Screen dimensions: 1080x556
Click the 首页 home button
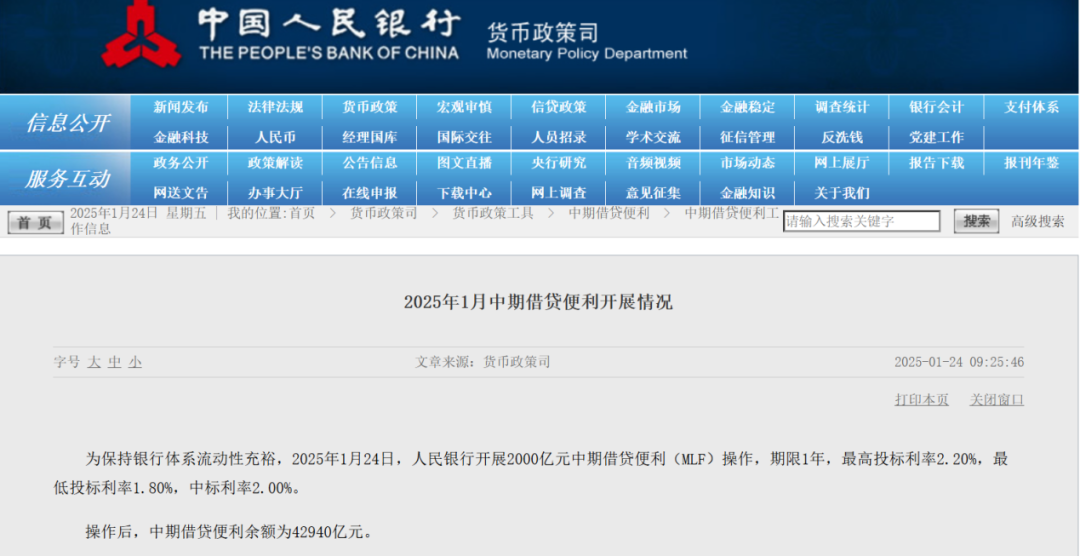point(35,222)
